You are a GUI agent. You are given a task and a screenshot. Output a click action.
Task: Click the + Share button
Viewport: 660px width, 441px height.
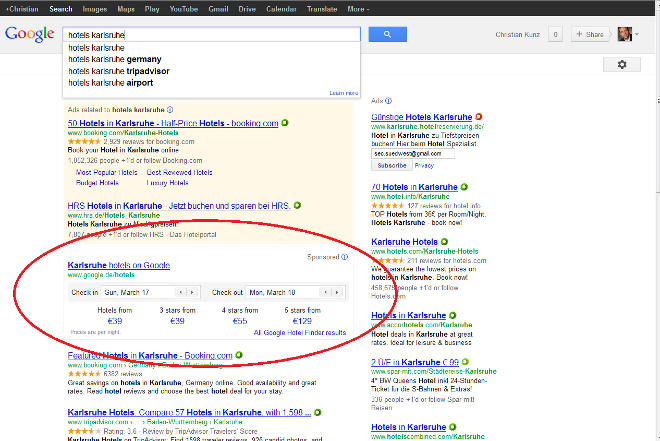[590, 35]
